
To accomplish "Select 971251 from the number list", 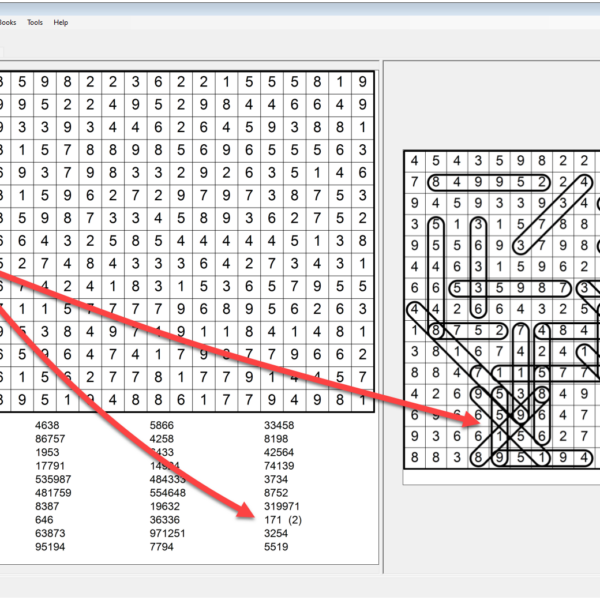I will (167, 534).
